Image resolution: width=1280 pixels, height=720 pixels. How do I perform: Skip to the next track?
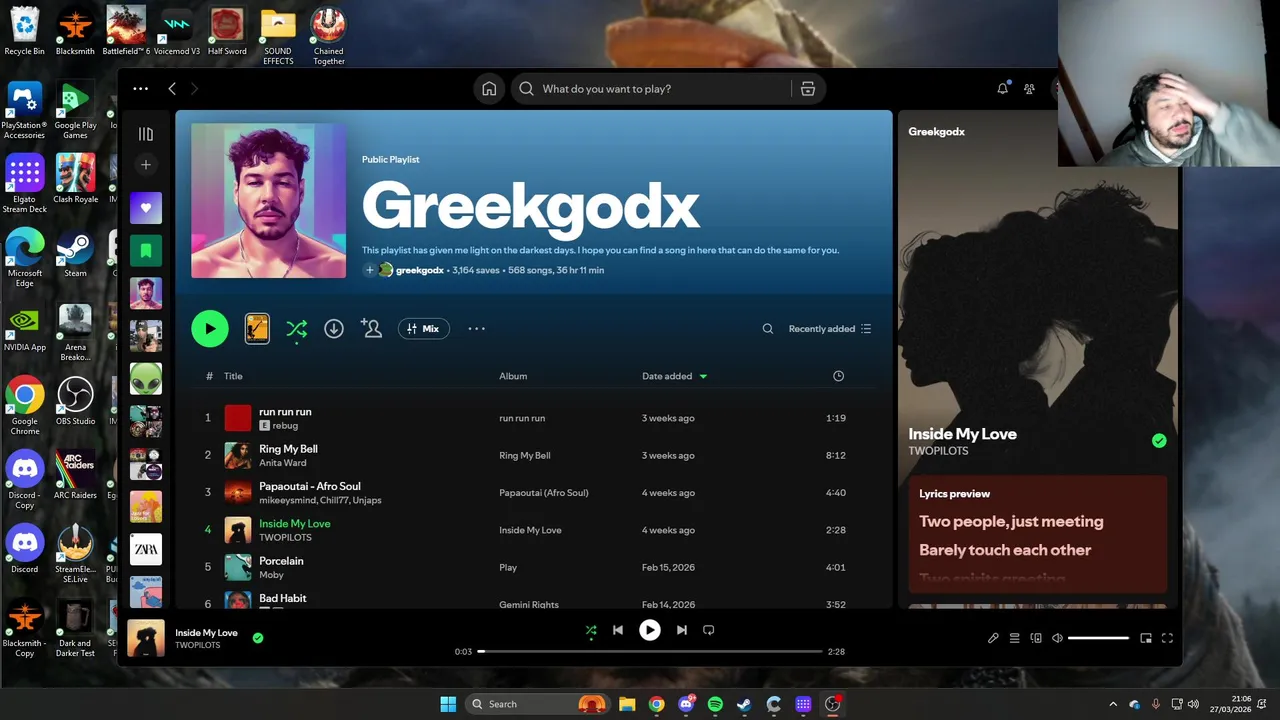682,630
